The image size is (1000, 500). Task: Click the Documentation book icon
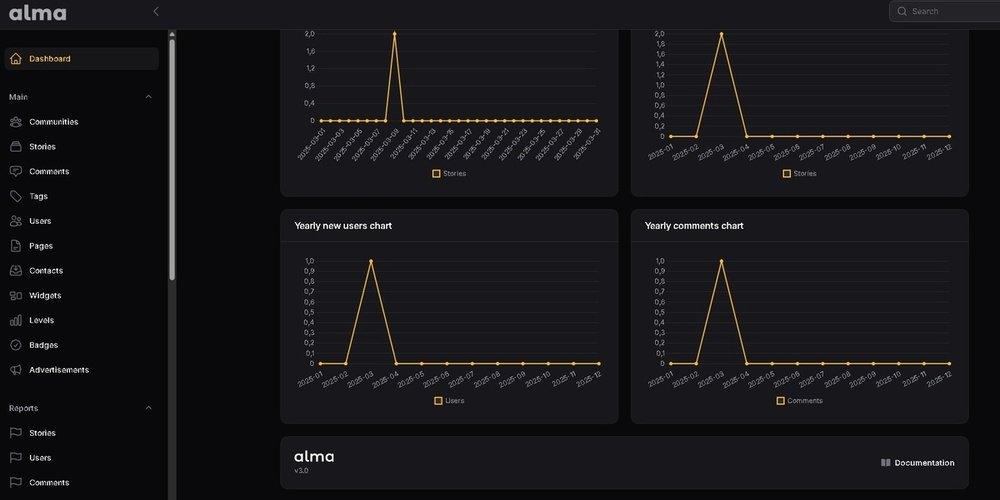pos(885,463)
